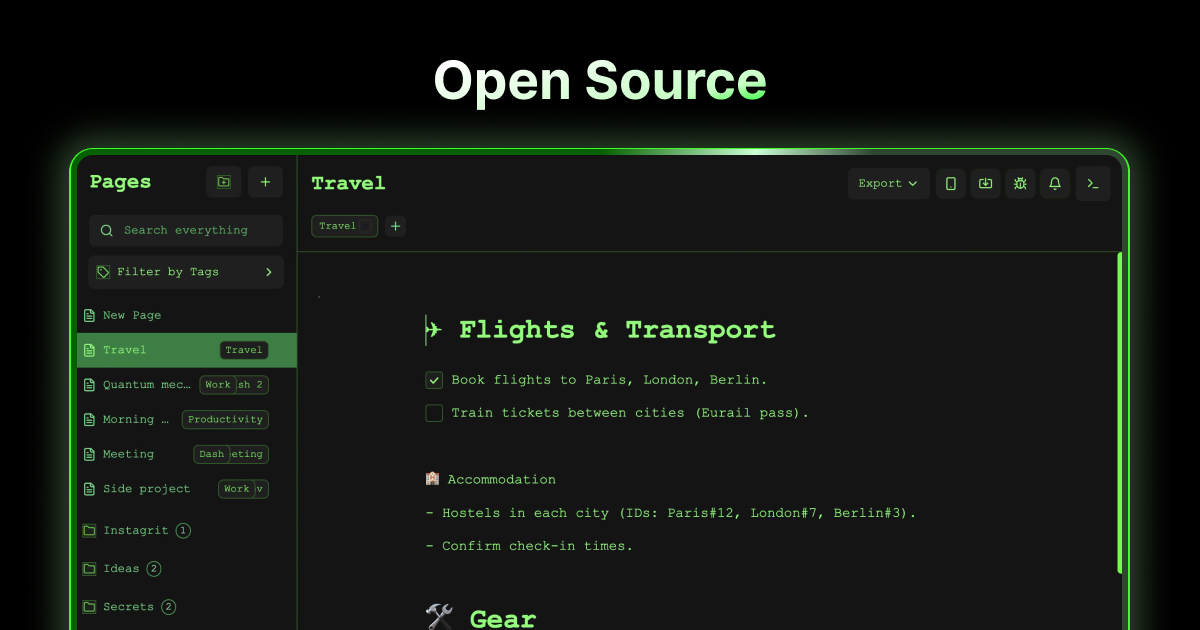The height and width of the screenshot is (630, 1200).
Task: Open the terminal command icon
Action: [1093, 183]
